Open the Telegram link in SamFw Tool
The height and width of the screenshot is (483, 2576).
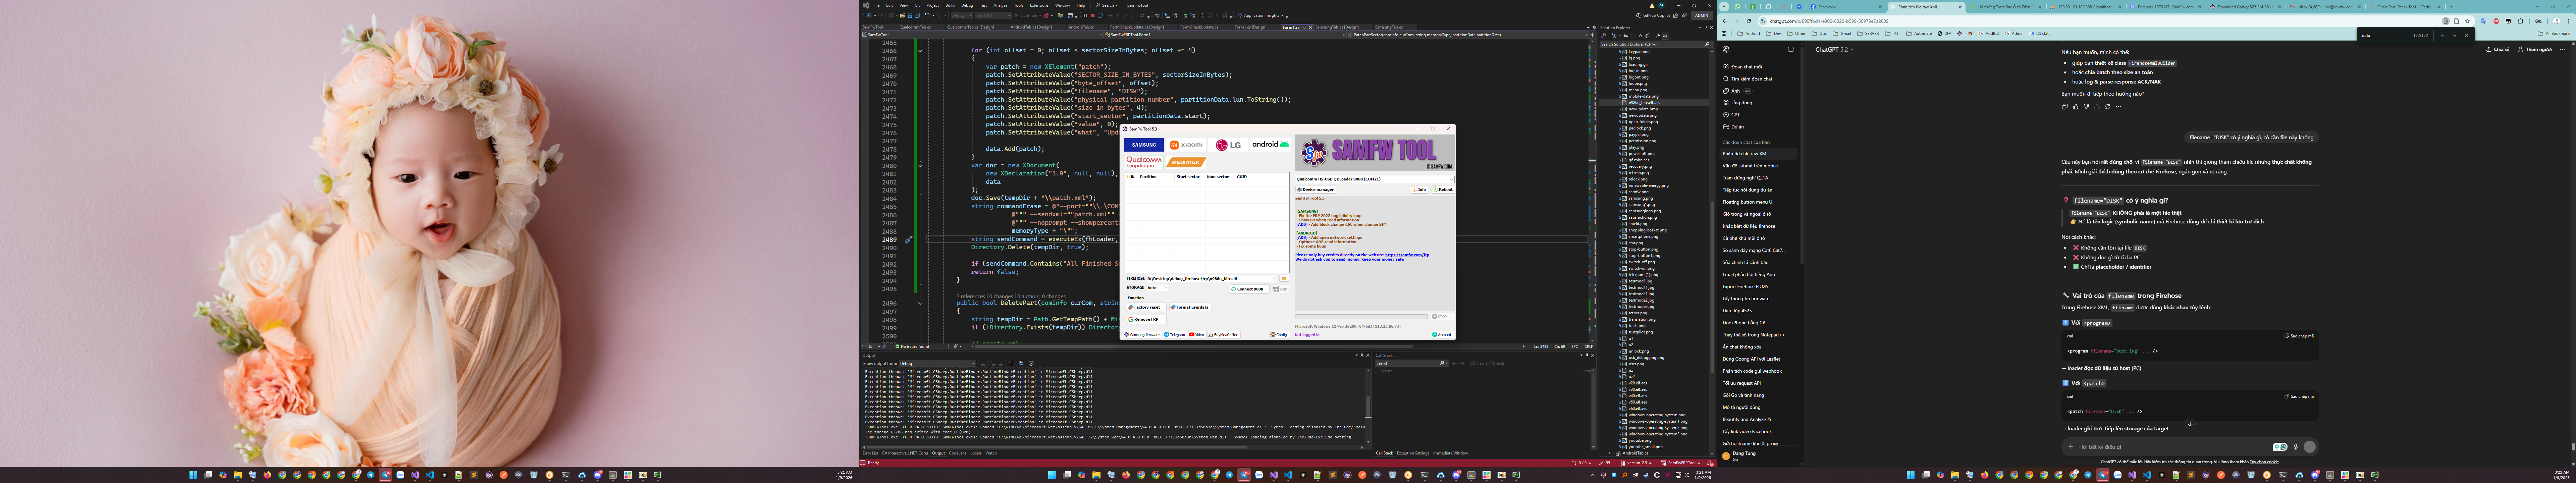click(1175, 335)
